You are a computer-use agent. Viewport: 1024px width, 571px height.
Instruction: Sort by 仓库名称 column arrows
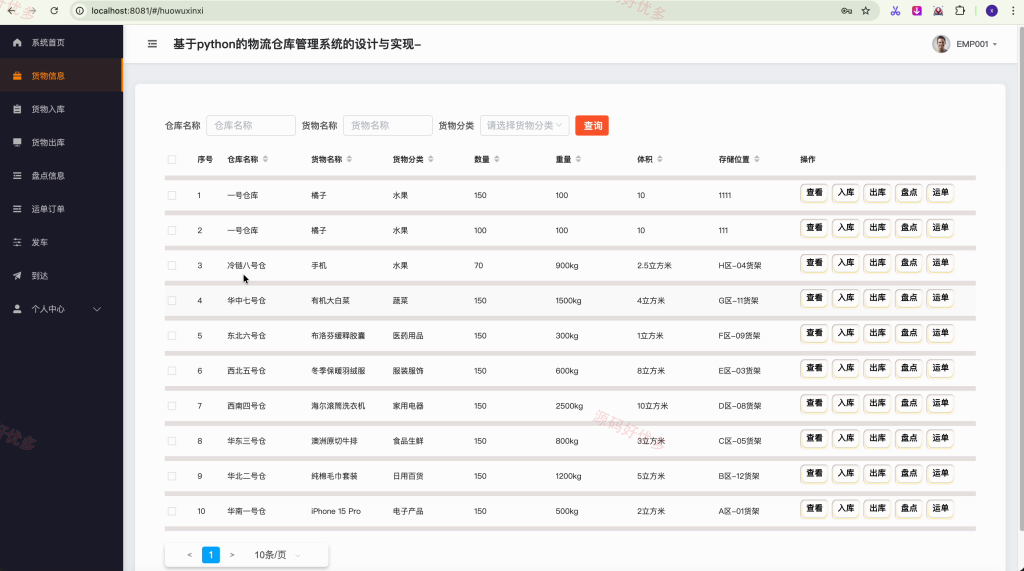[265, 159]
